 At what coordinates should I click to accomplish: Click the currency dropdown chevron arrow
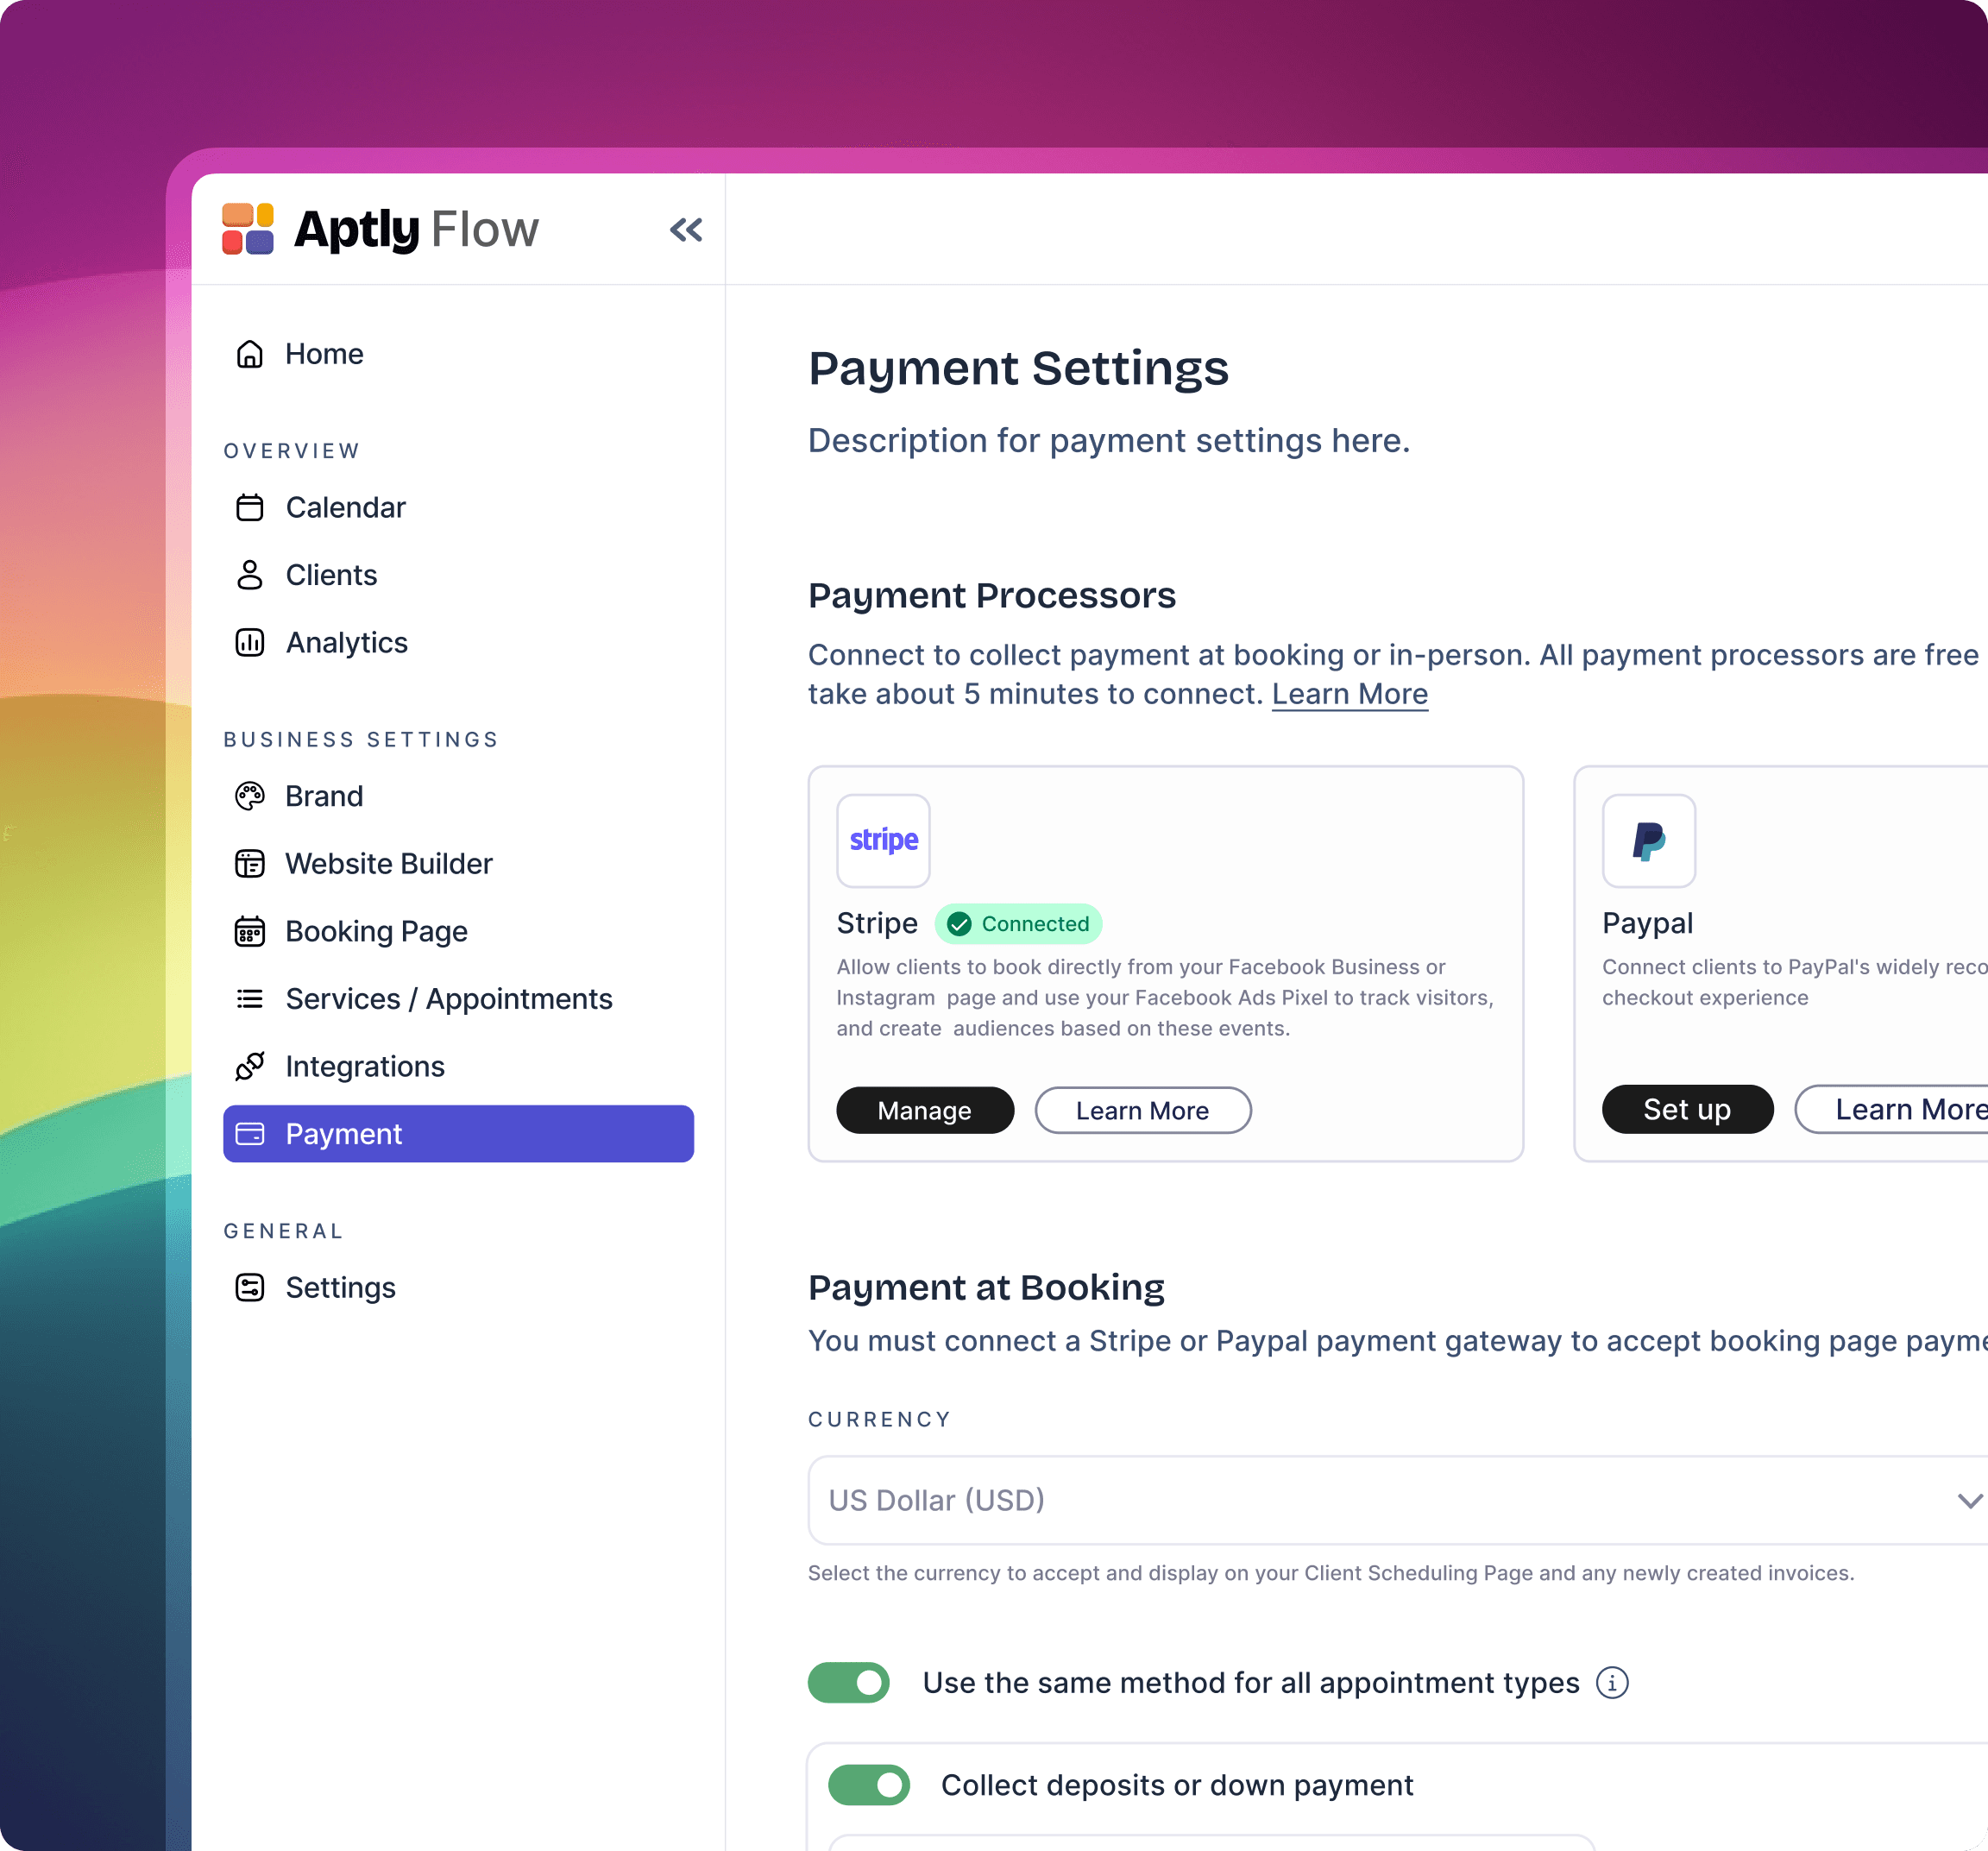[x=1969, y=1501]
